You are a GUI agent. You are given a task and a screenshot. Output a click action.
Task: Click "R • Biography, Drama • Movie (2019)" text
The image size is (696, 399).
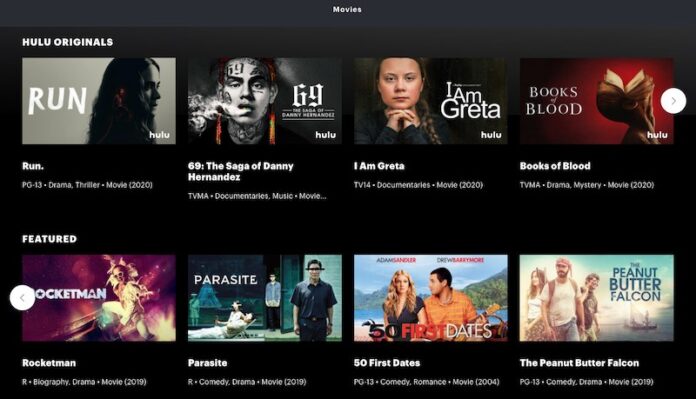tap(84, 382)
